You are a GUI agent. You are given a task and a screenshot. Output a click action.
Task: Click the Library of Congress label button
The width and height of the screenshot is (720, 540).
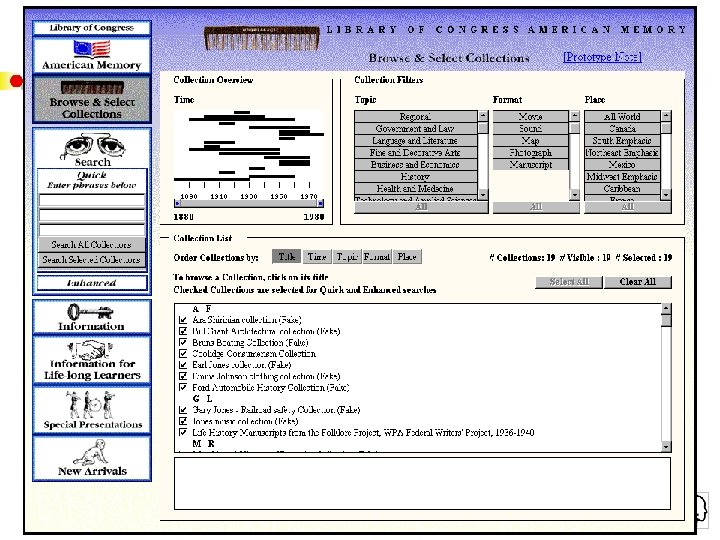pos(92,28)
